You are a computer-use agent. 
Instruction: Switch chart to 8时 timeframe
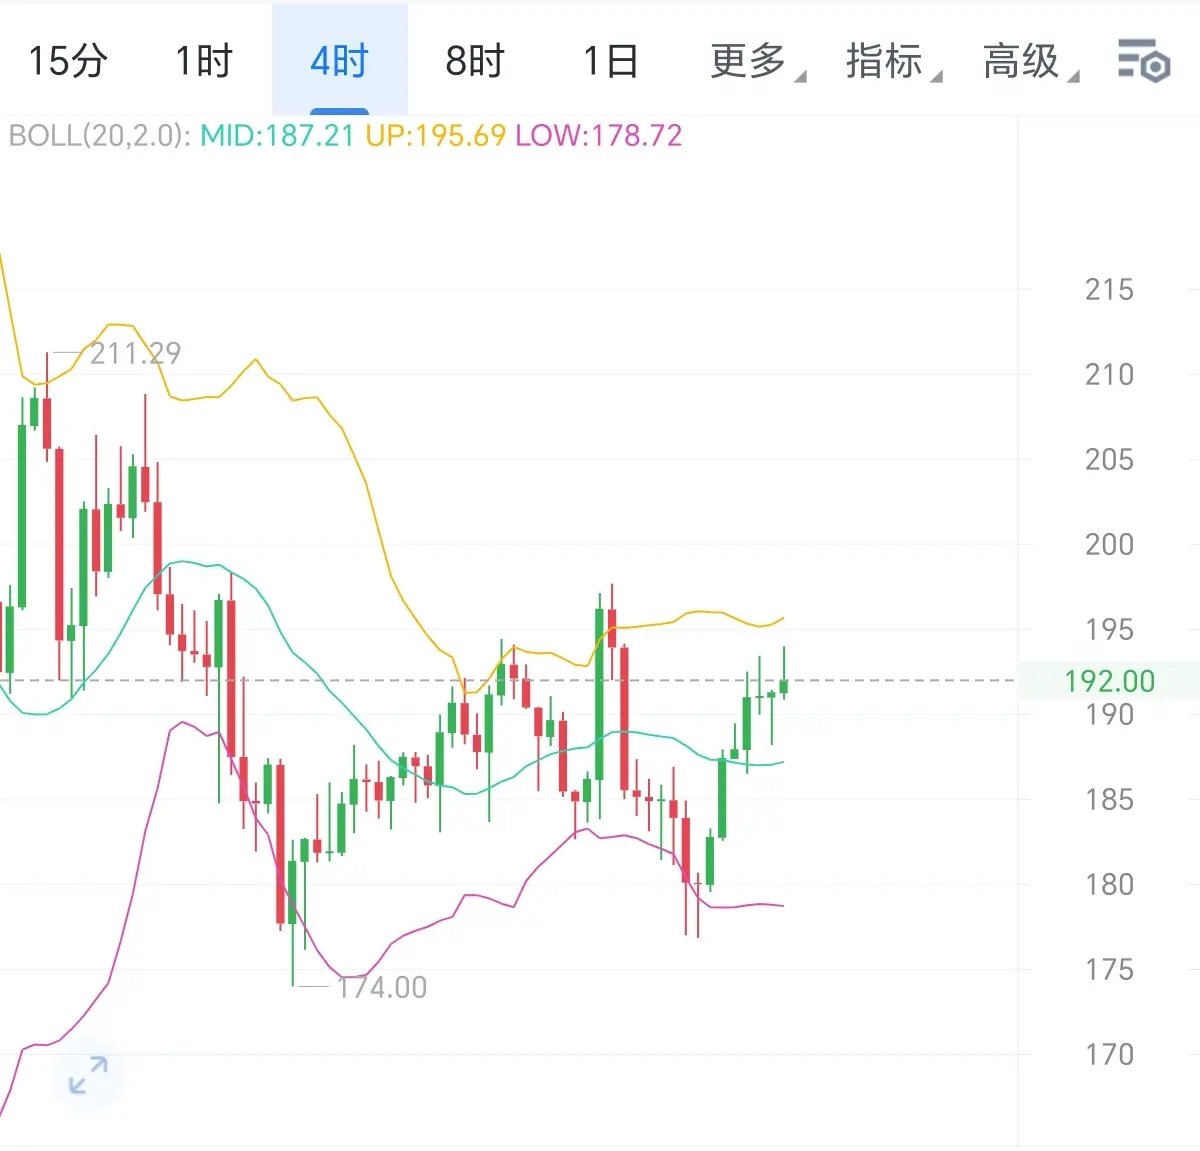475,61
